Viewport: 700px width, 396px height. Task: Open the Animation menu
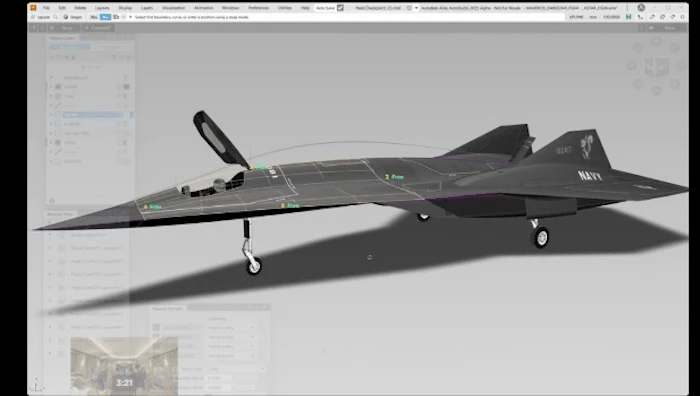tap(204, 8)
